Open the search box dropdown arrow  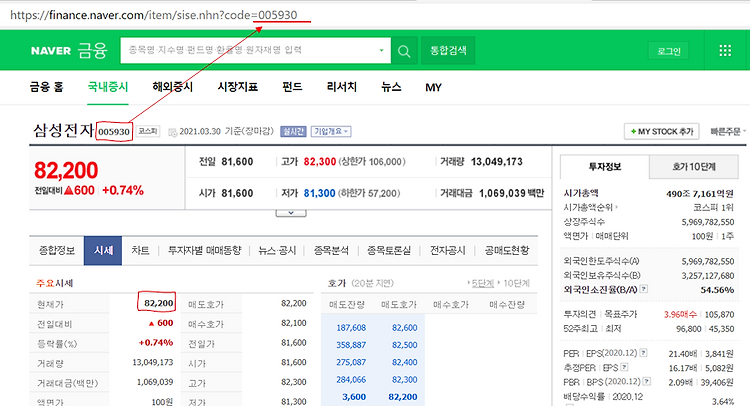pos(381,50)
